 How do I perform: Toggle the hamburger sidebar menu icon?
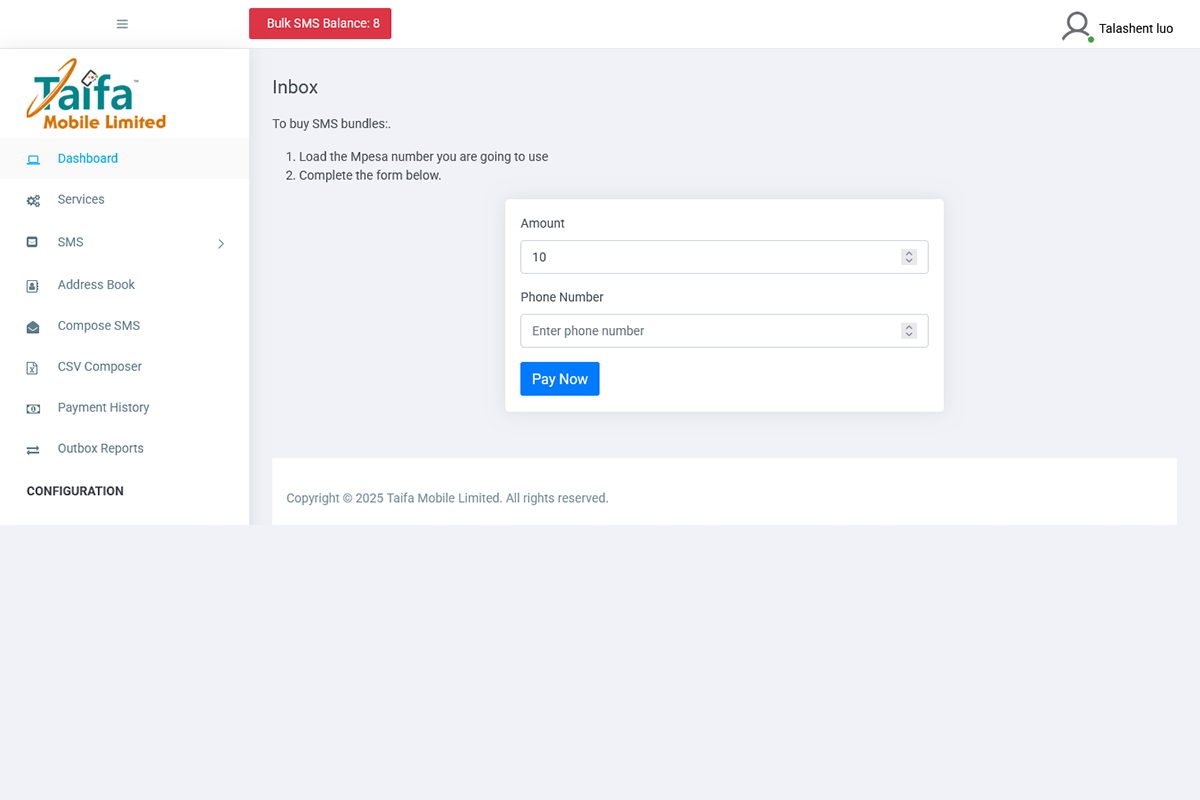[x=122, y=24]
